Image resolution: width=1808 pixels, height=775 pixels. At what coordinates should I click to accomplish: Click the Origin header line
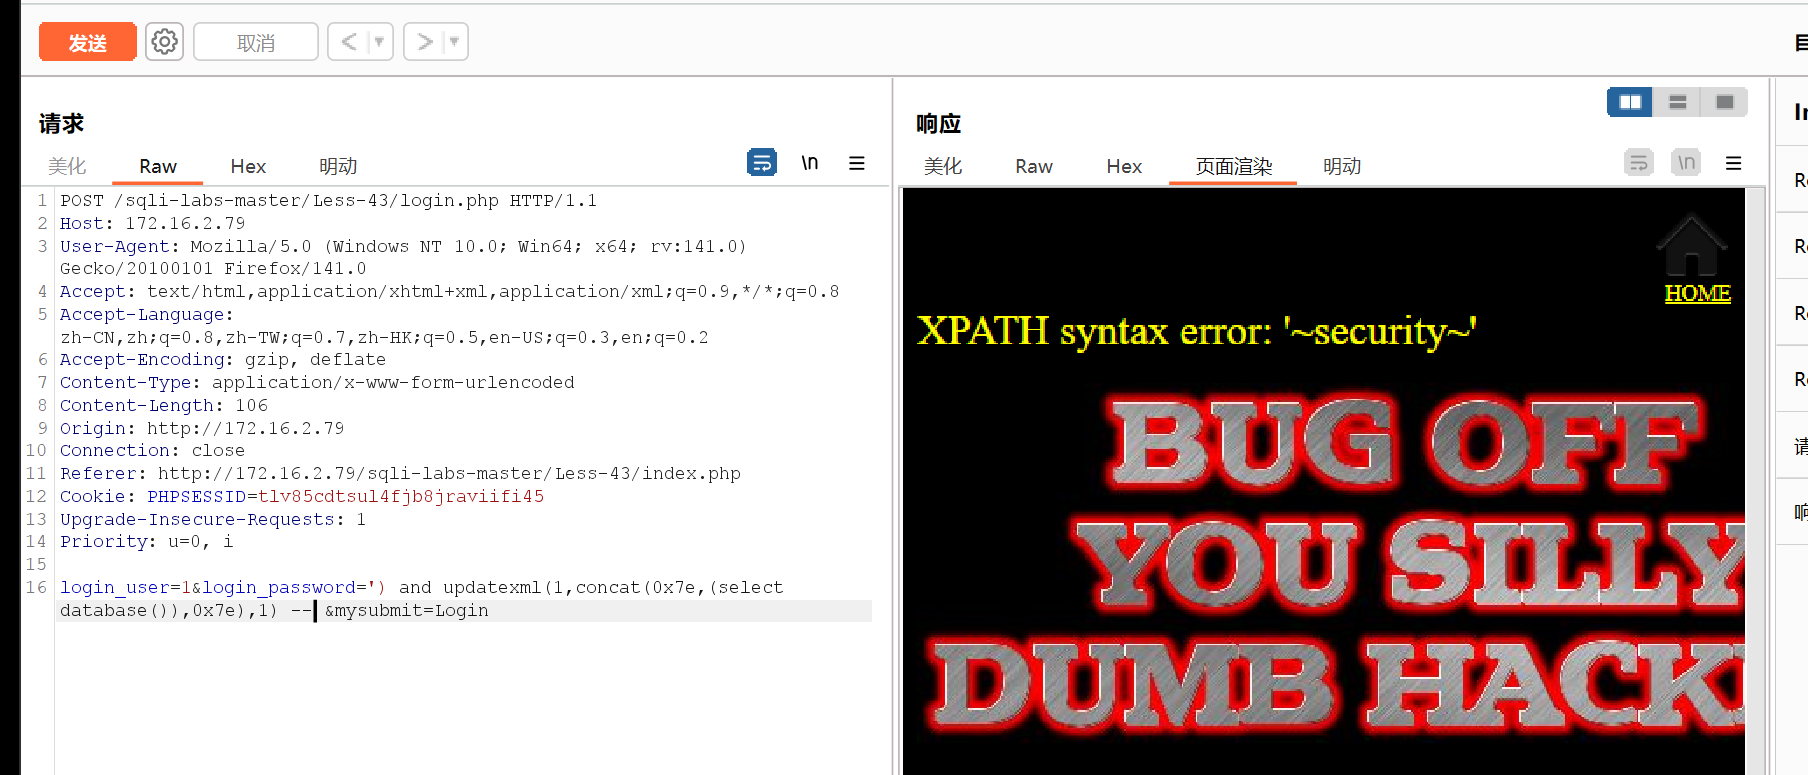(202, 428)
